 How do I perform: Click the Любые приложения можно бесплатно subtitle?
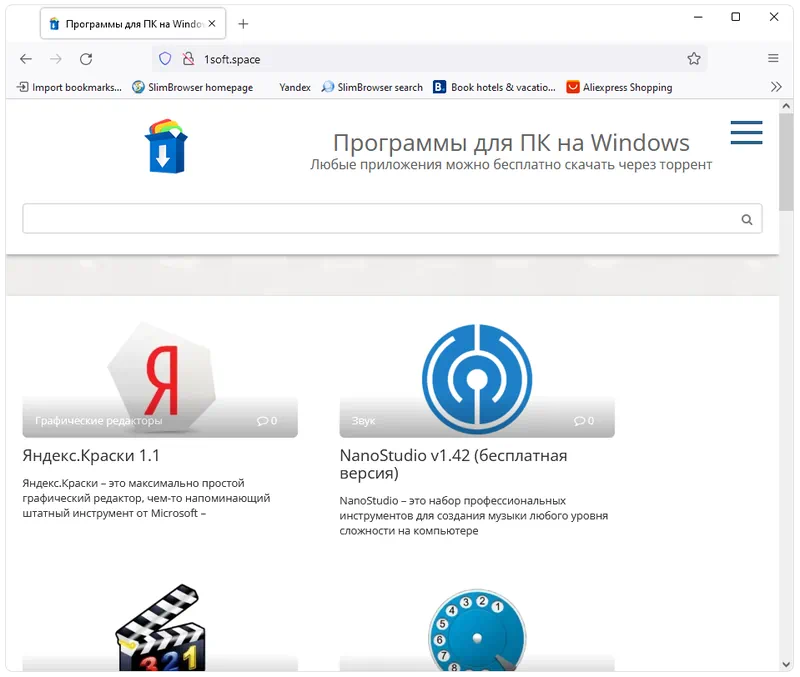511,165
